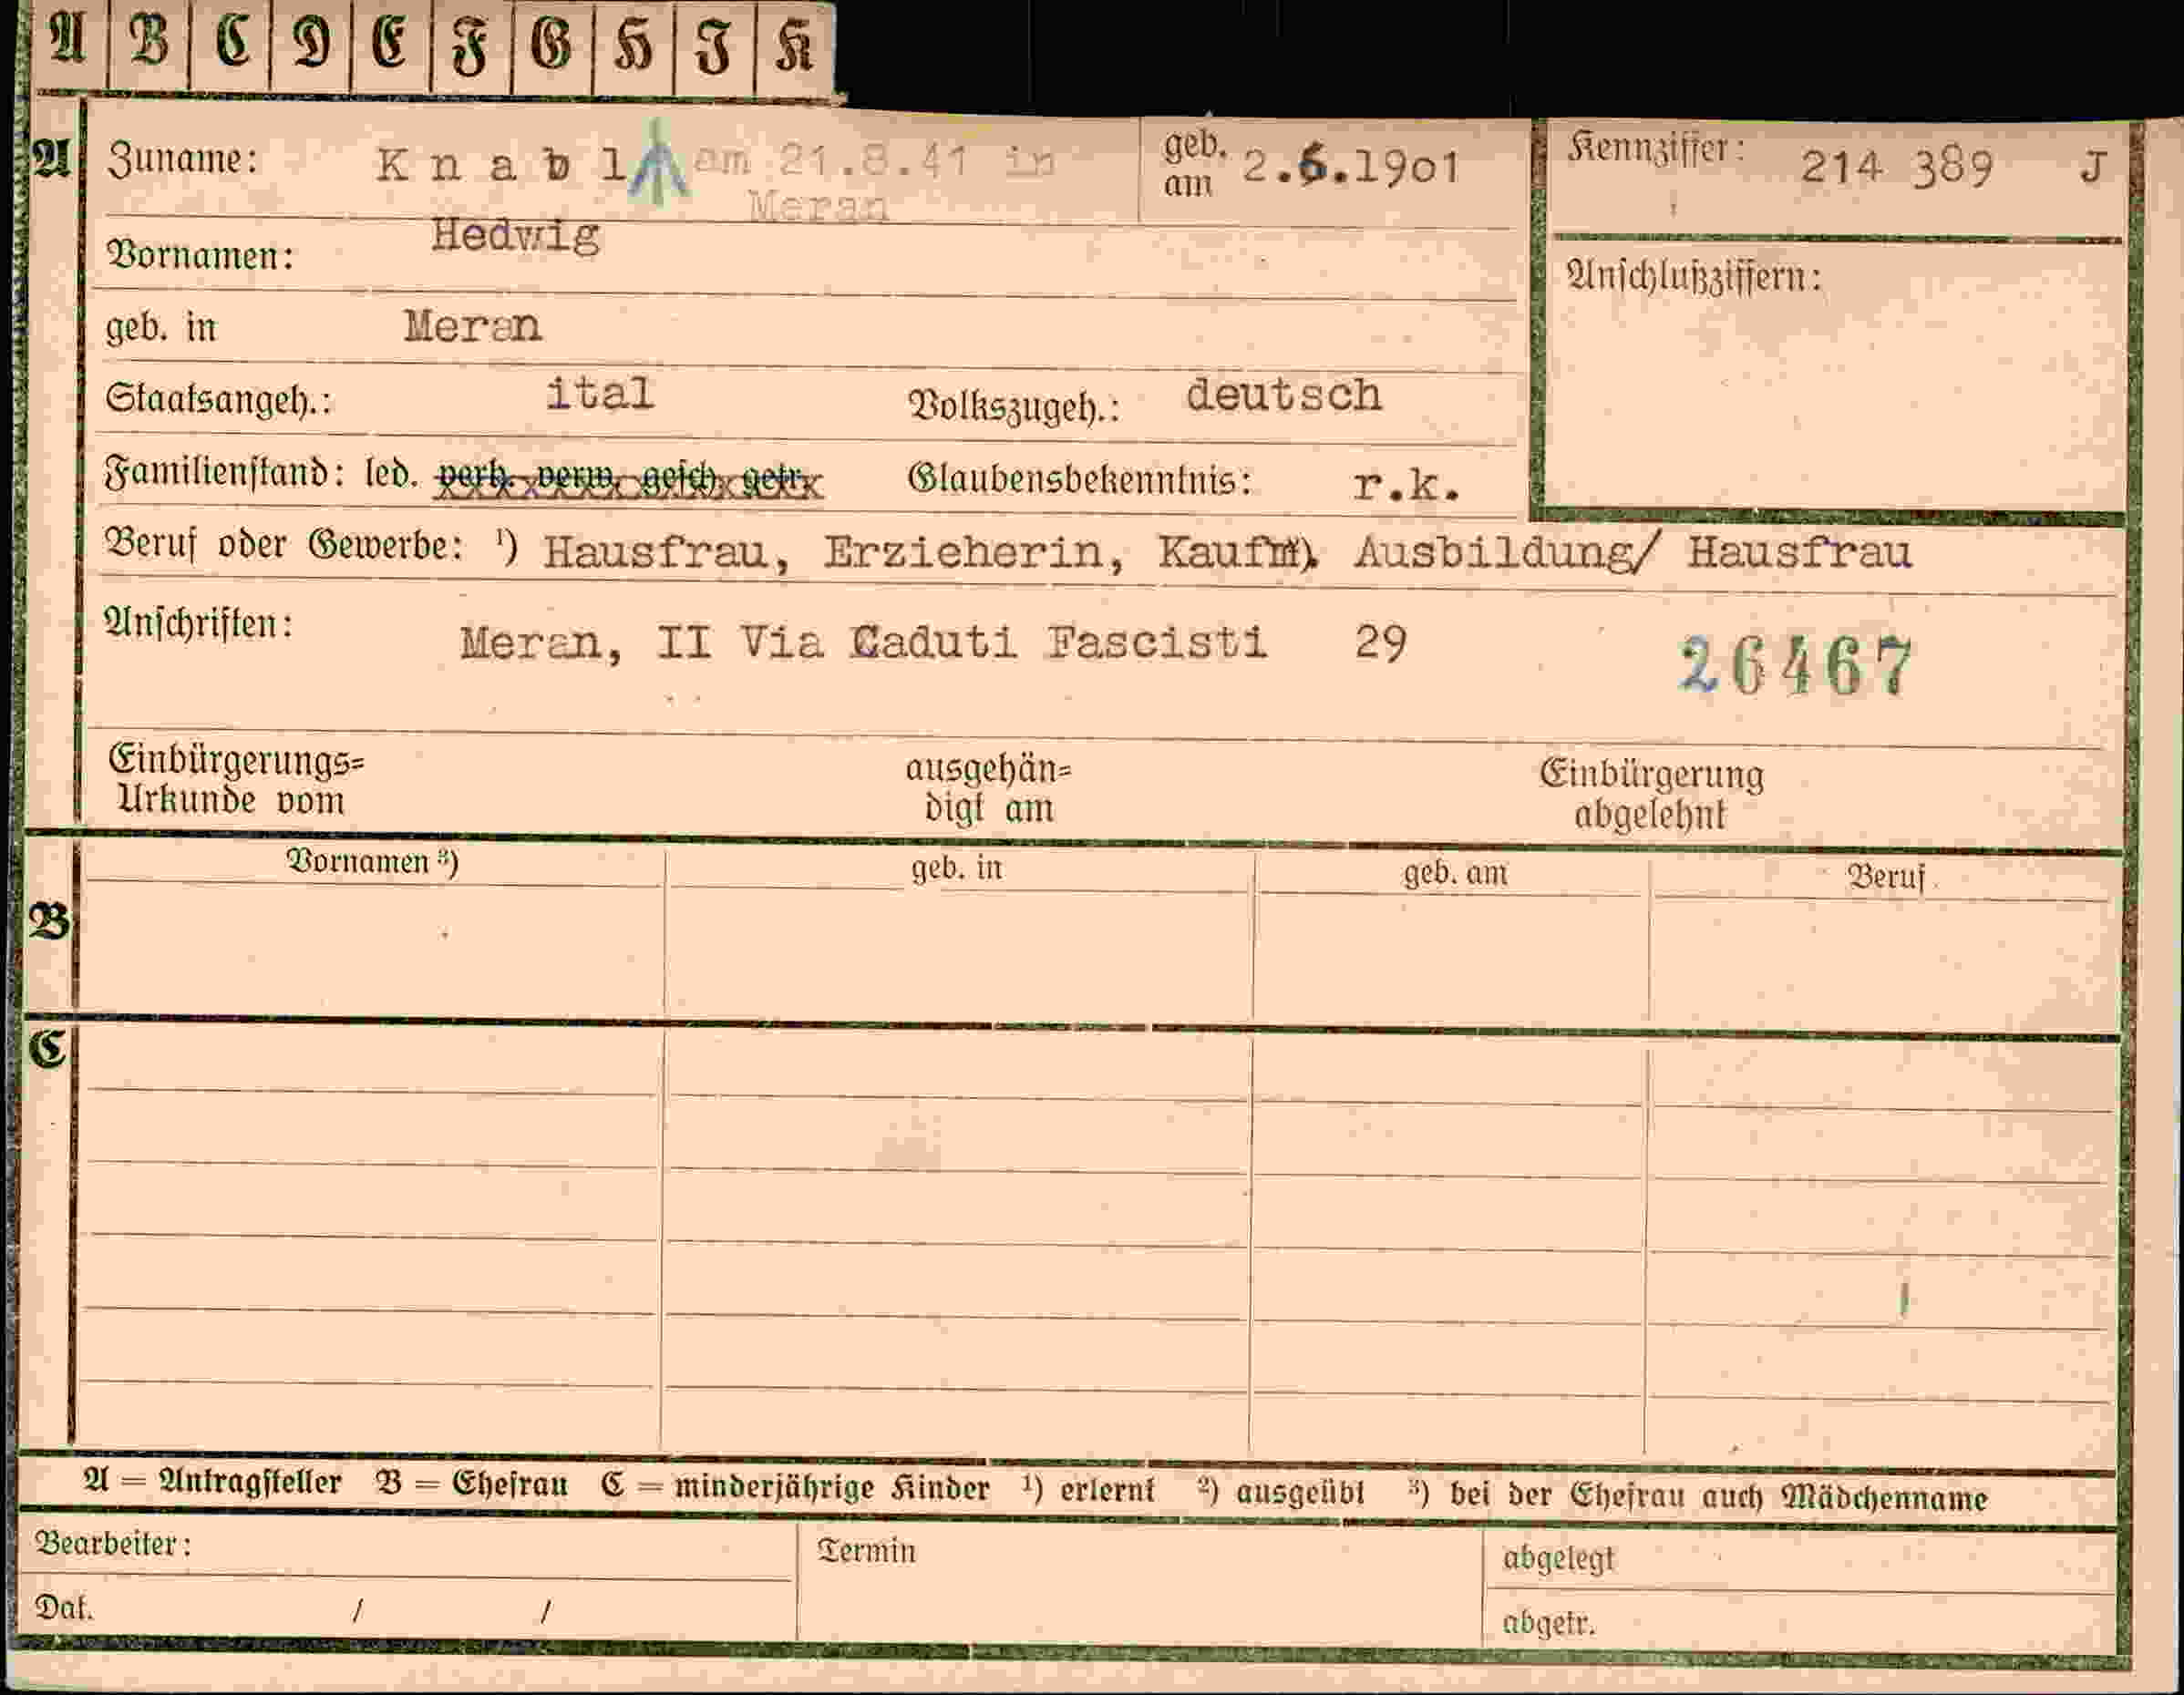Click the footnote '²) ausgeübt'
This screenshot has width=2184, height=1695.
[x=1281, y=1492]
